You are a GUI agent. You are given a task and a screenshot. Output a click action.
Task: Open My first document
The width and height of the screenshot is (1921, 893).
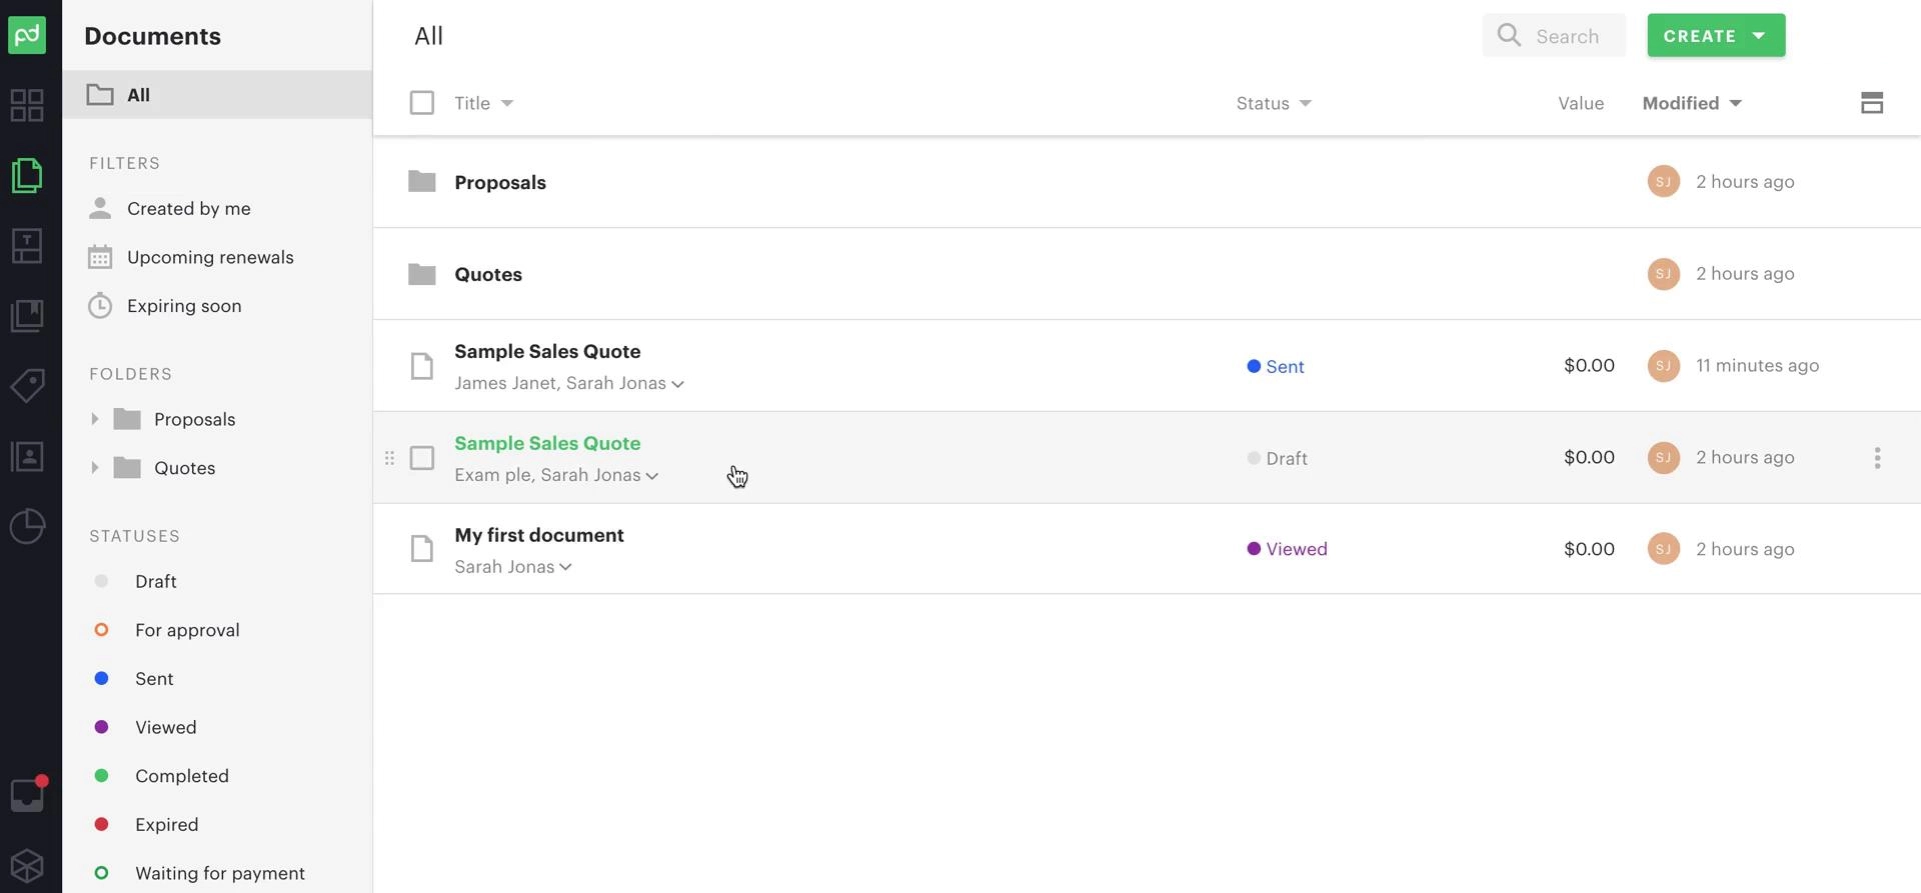coord(539,535)
